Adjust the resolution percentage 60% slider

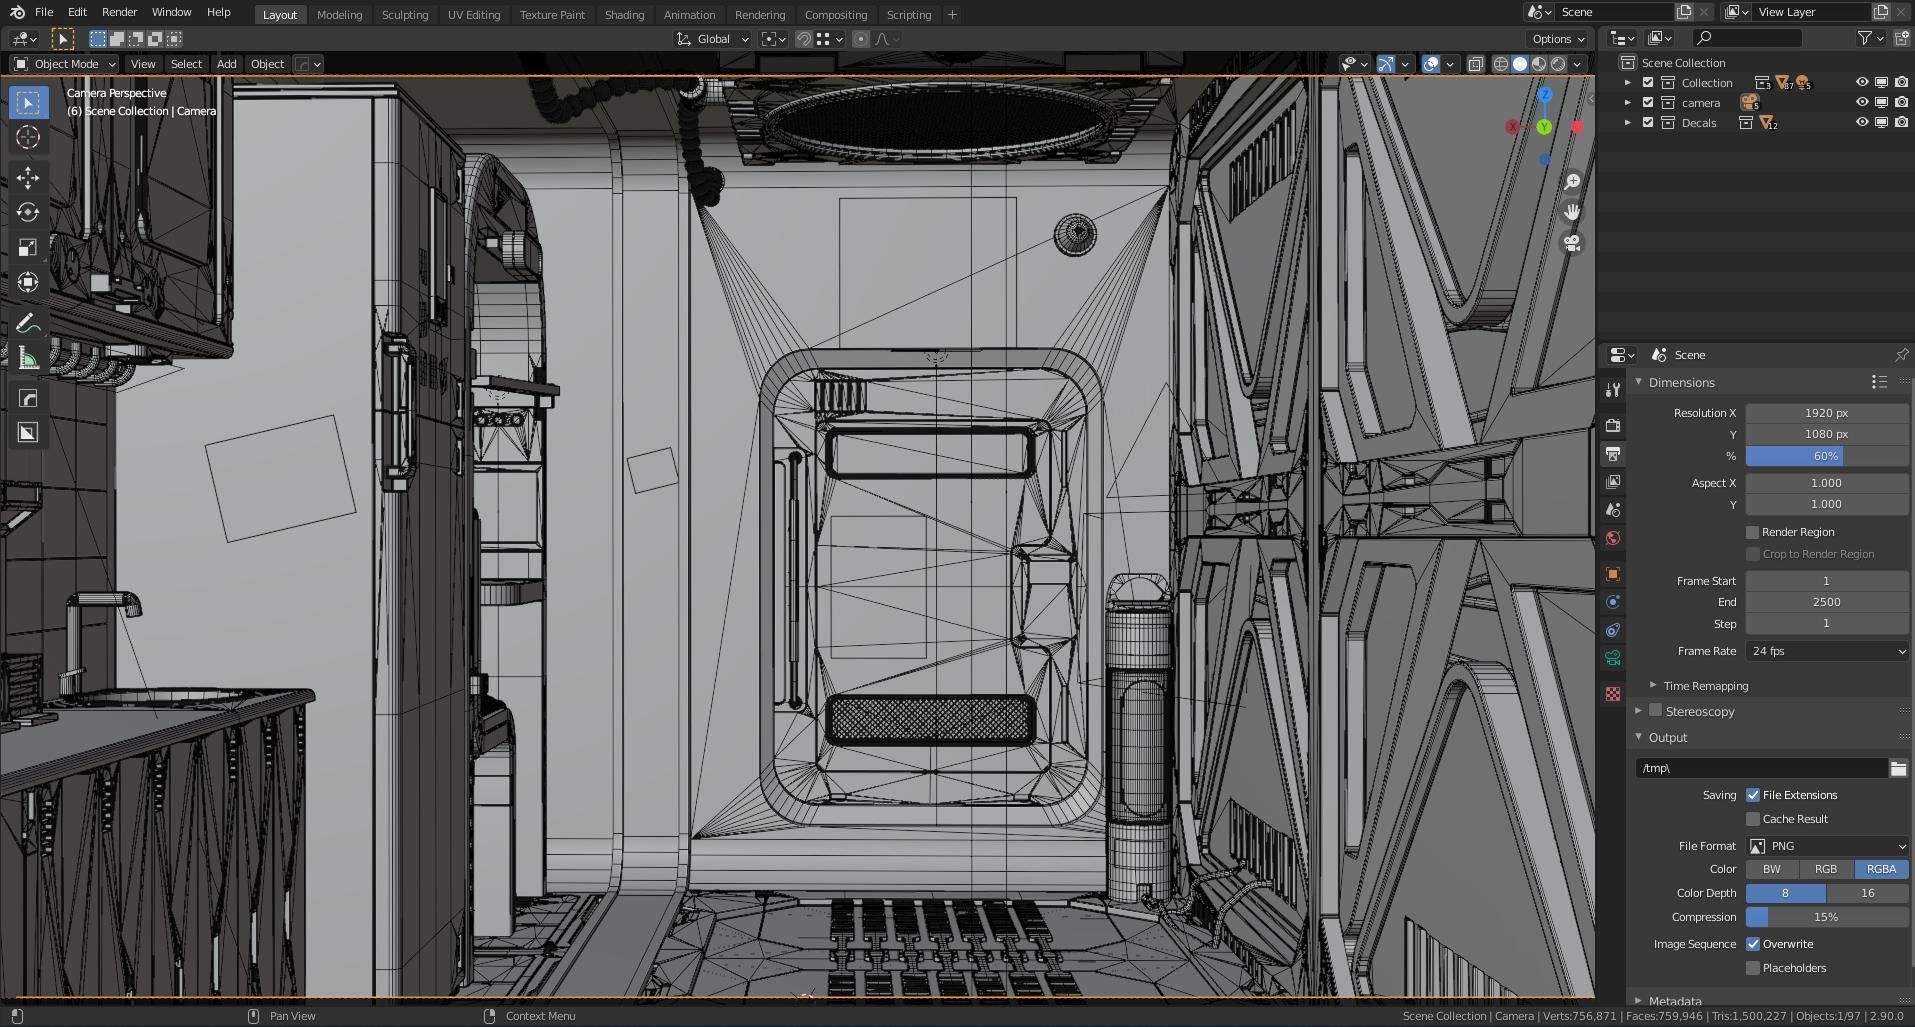tap(1826, 456)
